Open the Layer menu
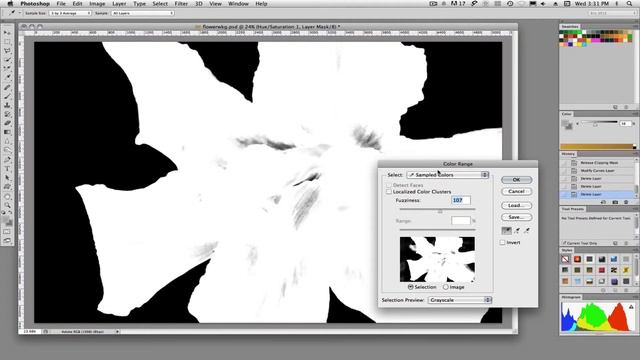 tap(119, 4)
